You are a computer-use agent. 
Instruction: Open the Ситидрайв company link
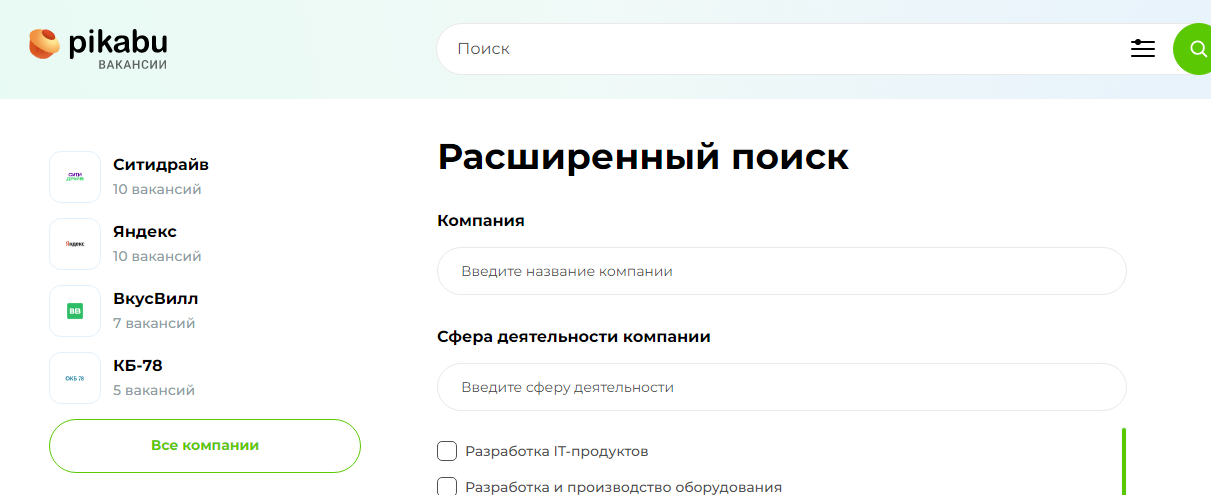(x=161, y=165)
